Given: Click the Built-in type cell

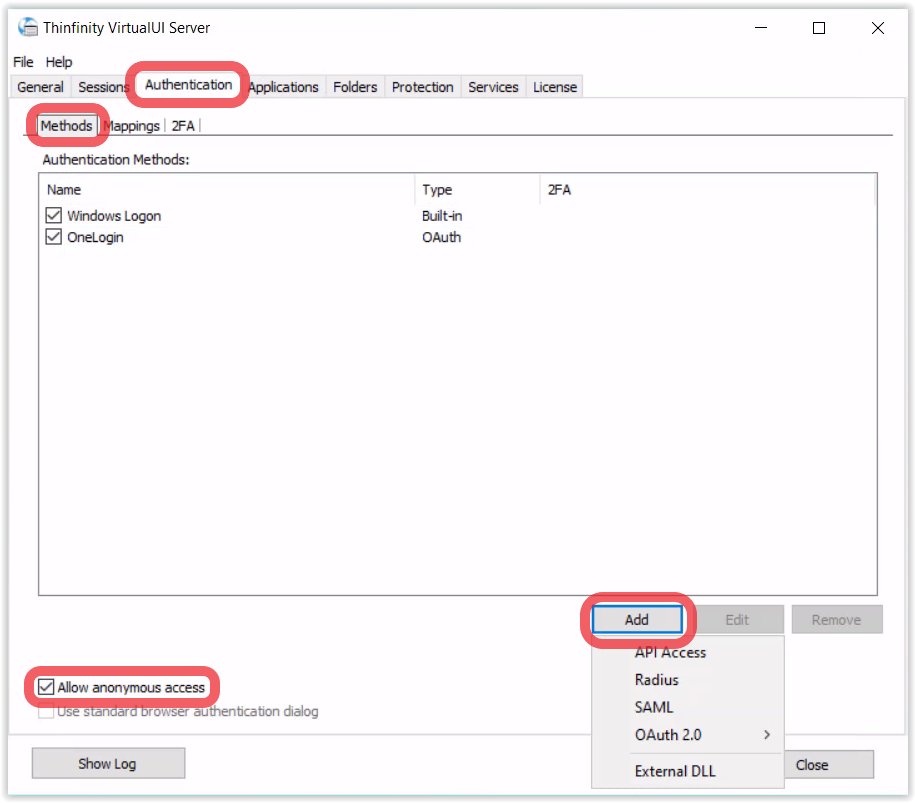Looking at the screenshot, I should (x=442, y=216).
